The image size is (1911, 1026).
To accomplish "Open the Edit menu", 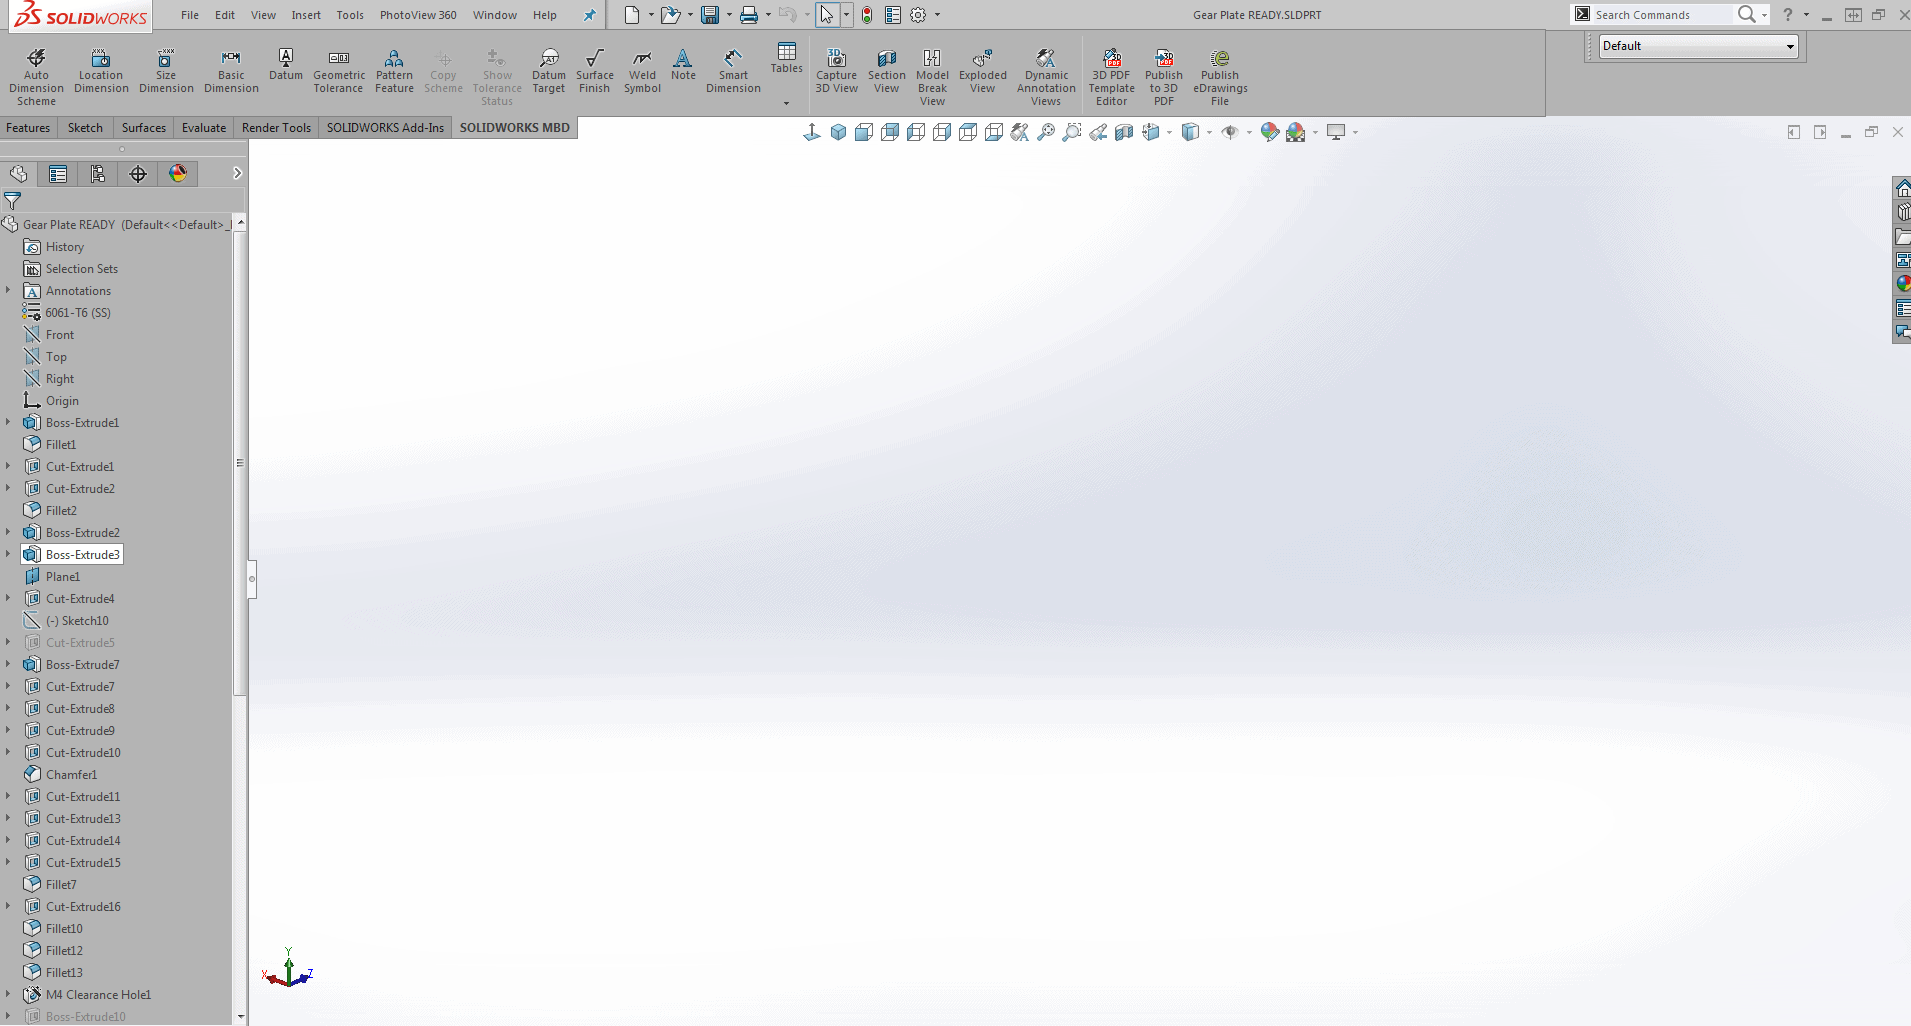I will click(225, 15).
